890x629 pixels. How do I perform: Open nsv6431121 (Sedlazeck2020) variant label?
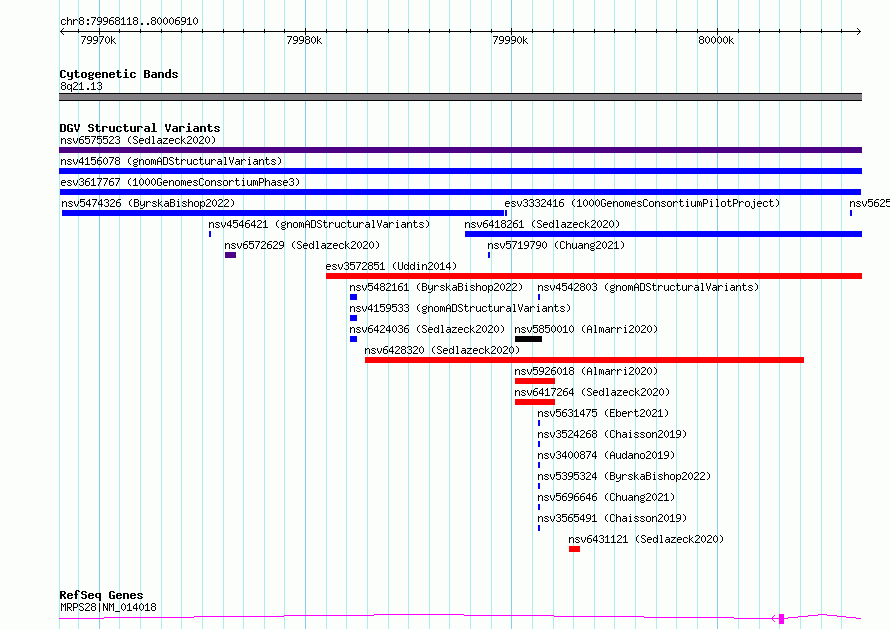click(x=646, y=539)
